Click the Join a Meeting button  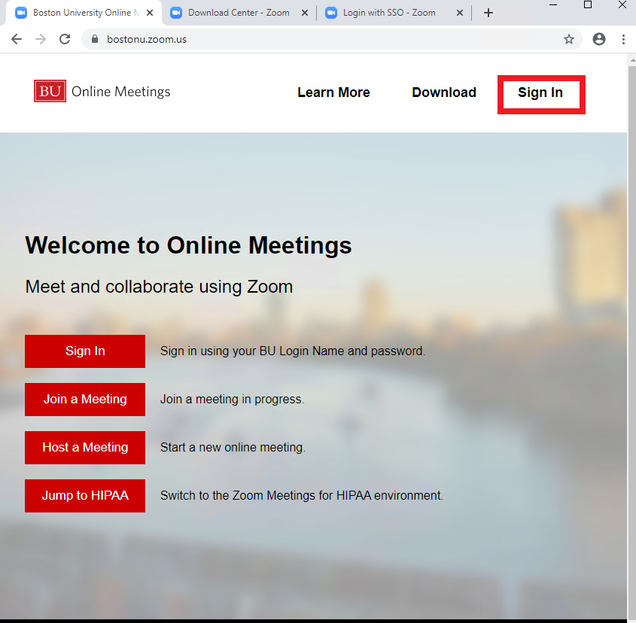(x=85, y=400)
